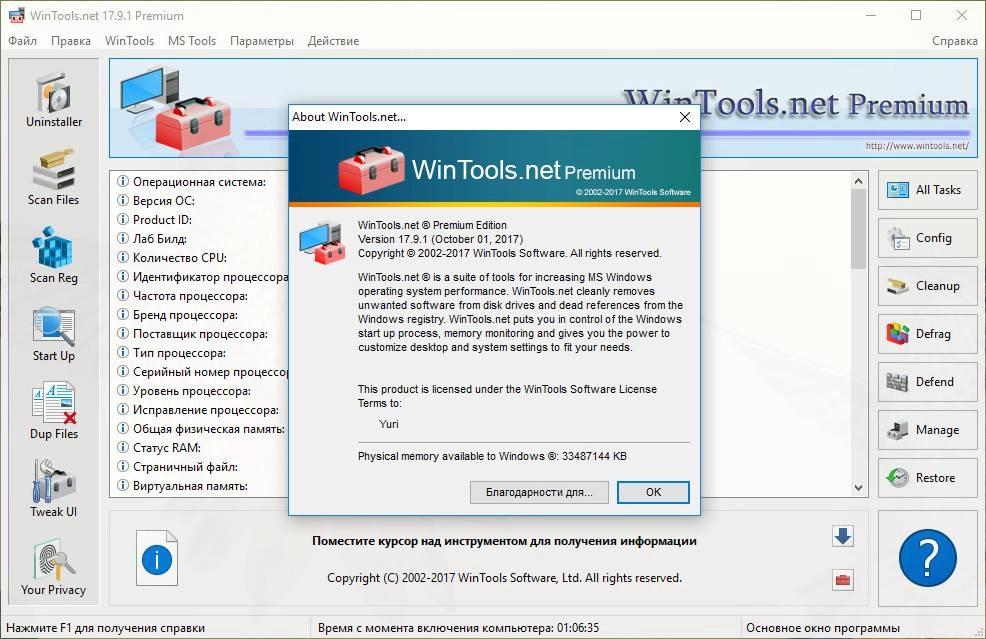The height and width of the screenshot is (639, 986).
Task: Open the Правка menu
Action: pyautogui.click(x=70, y=41)
